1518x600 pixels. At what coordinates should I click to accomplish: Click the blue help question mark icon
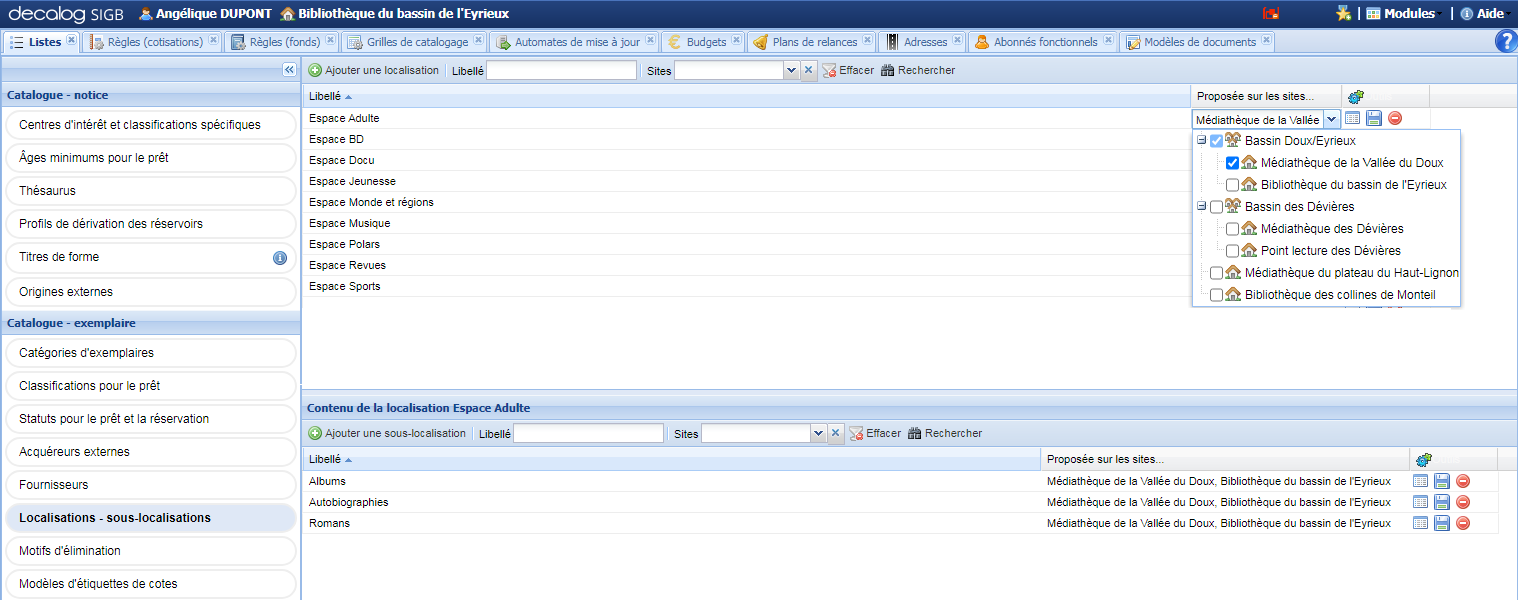click(x=1505, y=41)
